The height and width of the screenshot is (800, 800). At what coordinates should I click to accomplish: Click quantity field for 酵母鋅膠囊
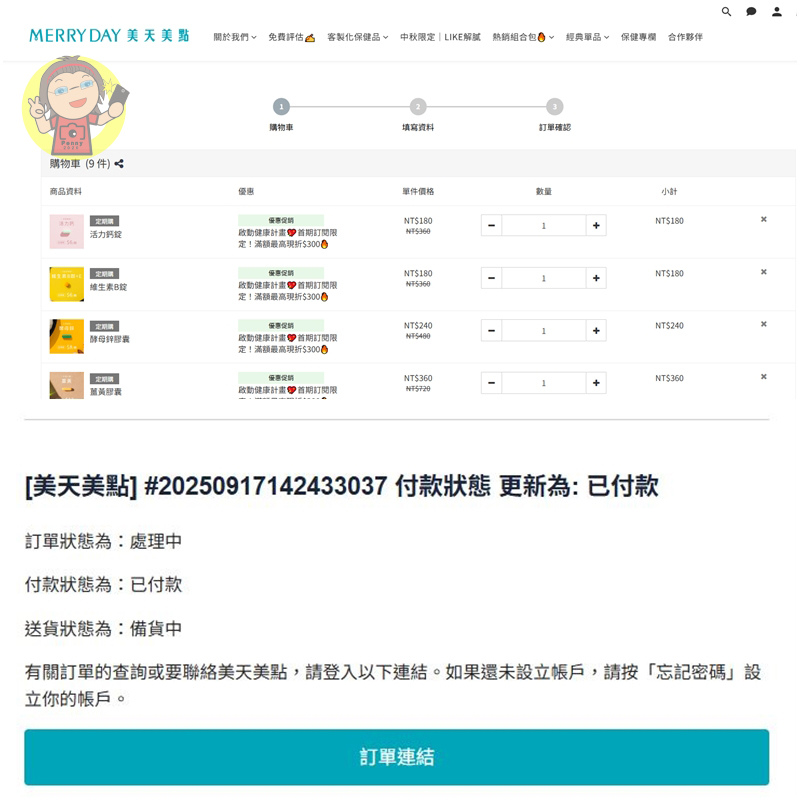click(x=544, y=331)
